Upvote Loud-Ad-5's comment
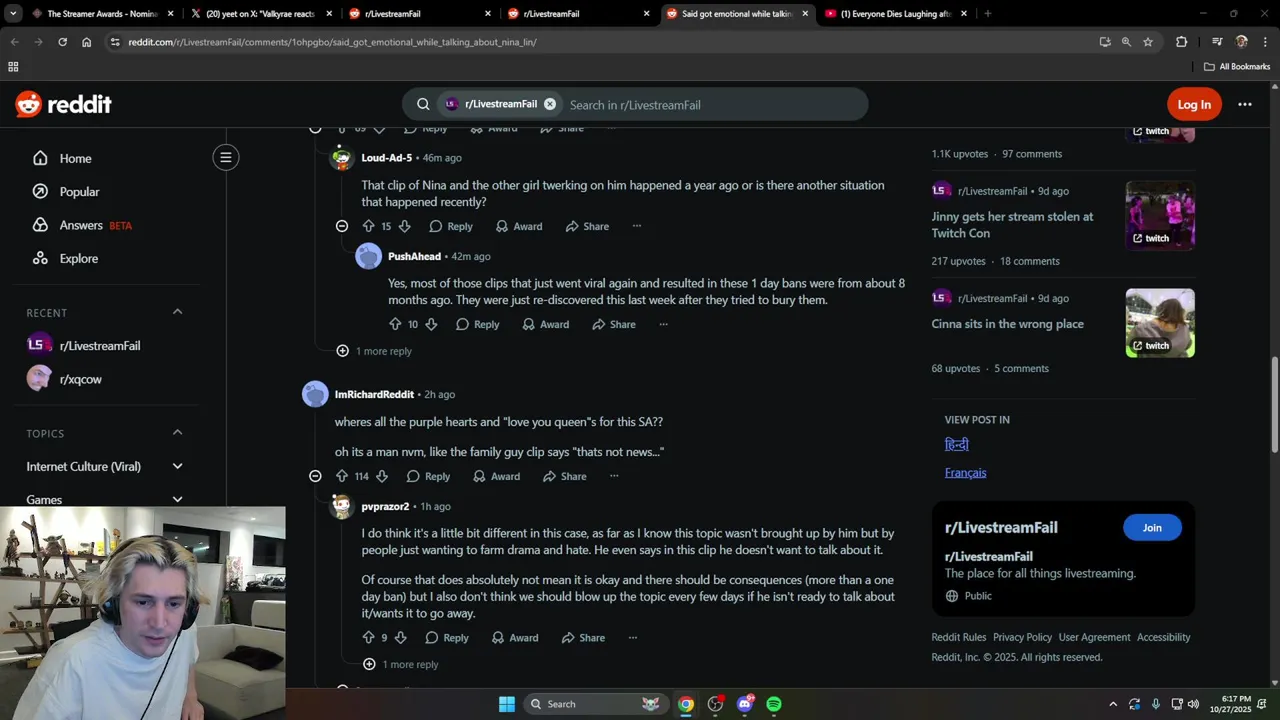 368,227
